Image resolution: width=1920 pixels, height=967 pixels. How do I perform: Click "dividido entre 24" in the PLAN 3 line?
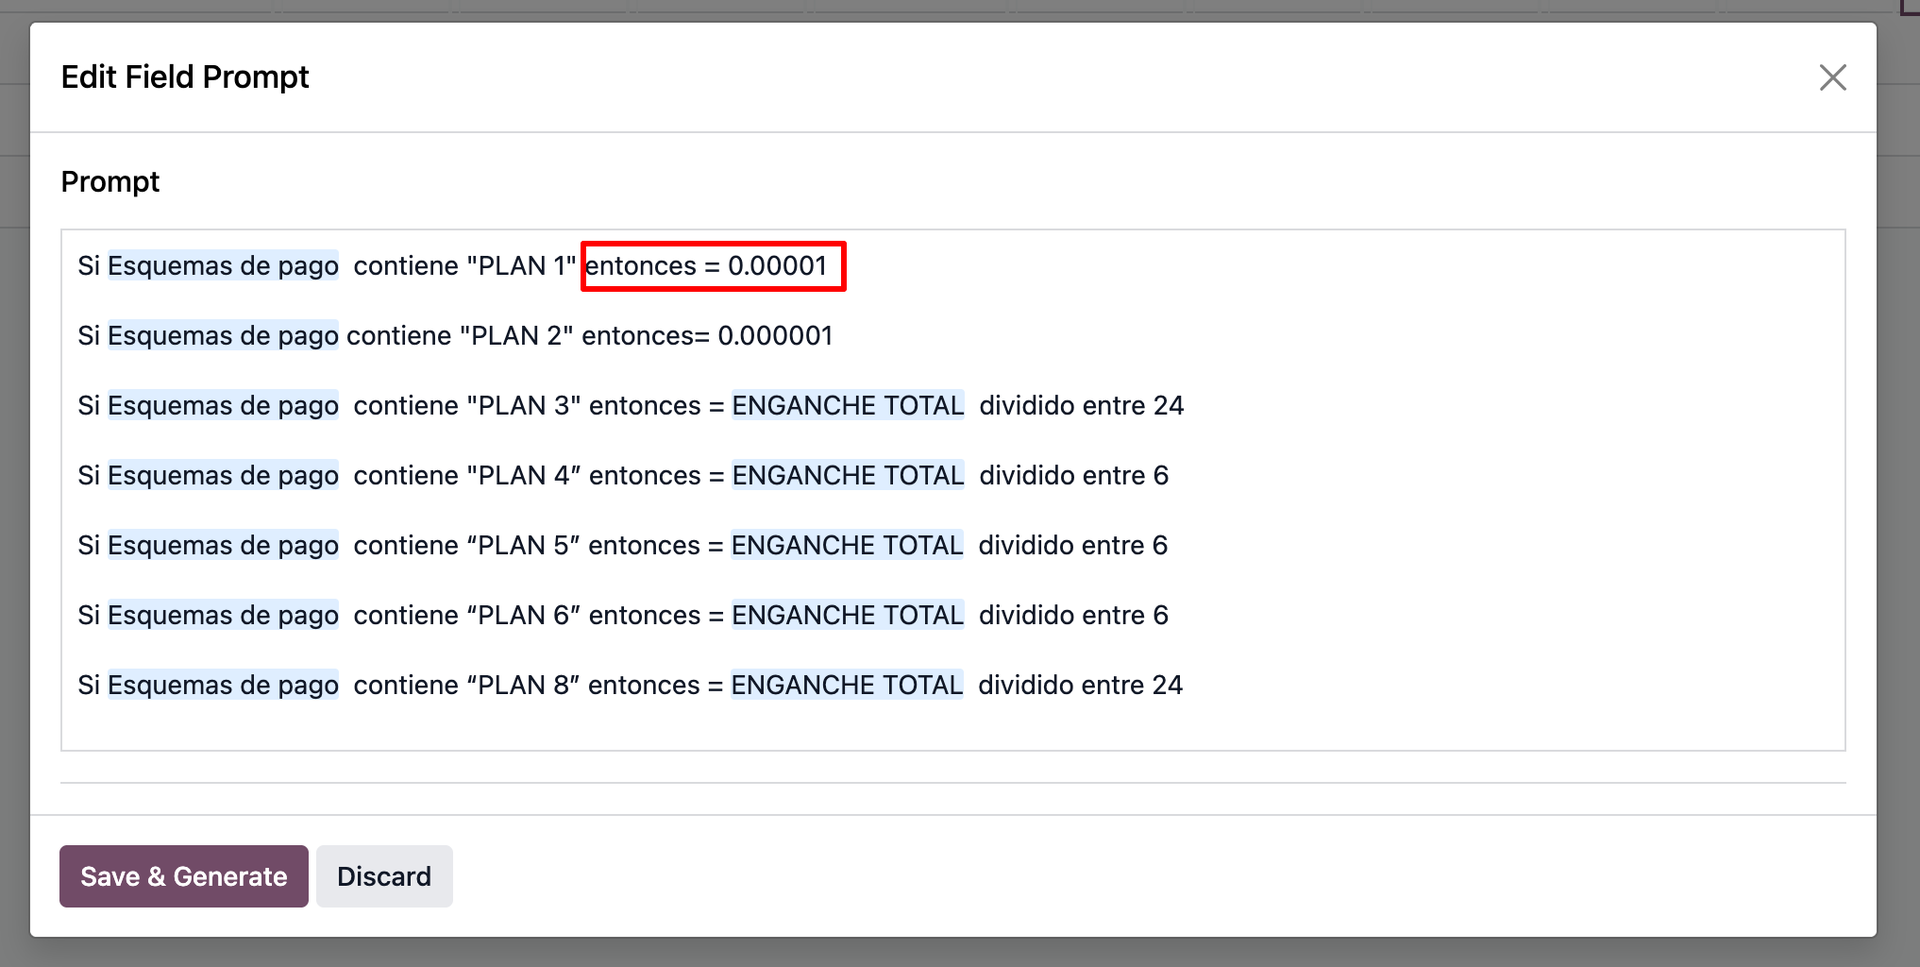pos(1081,406)
